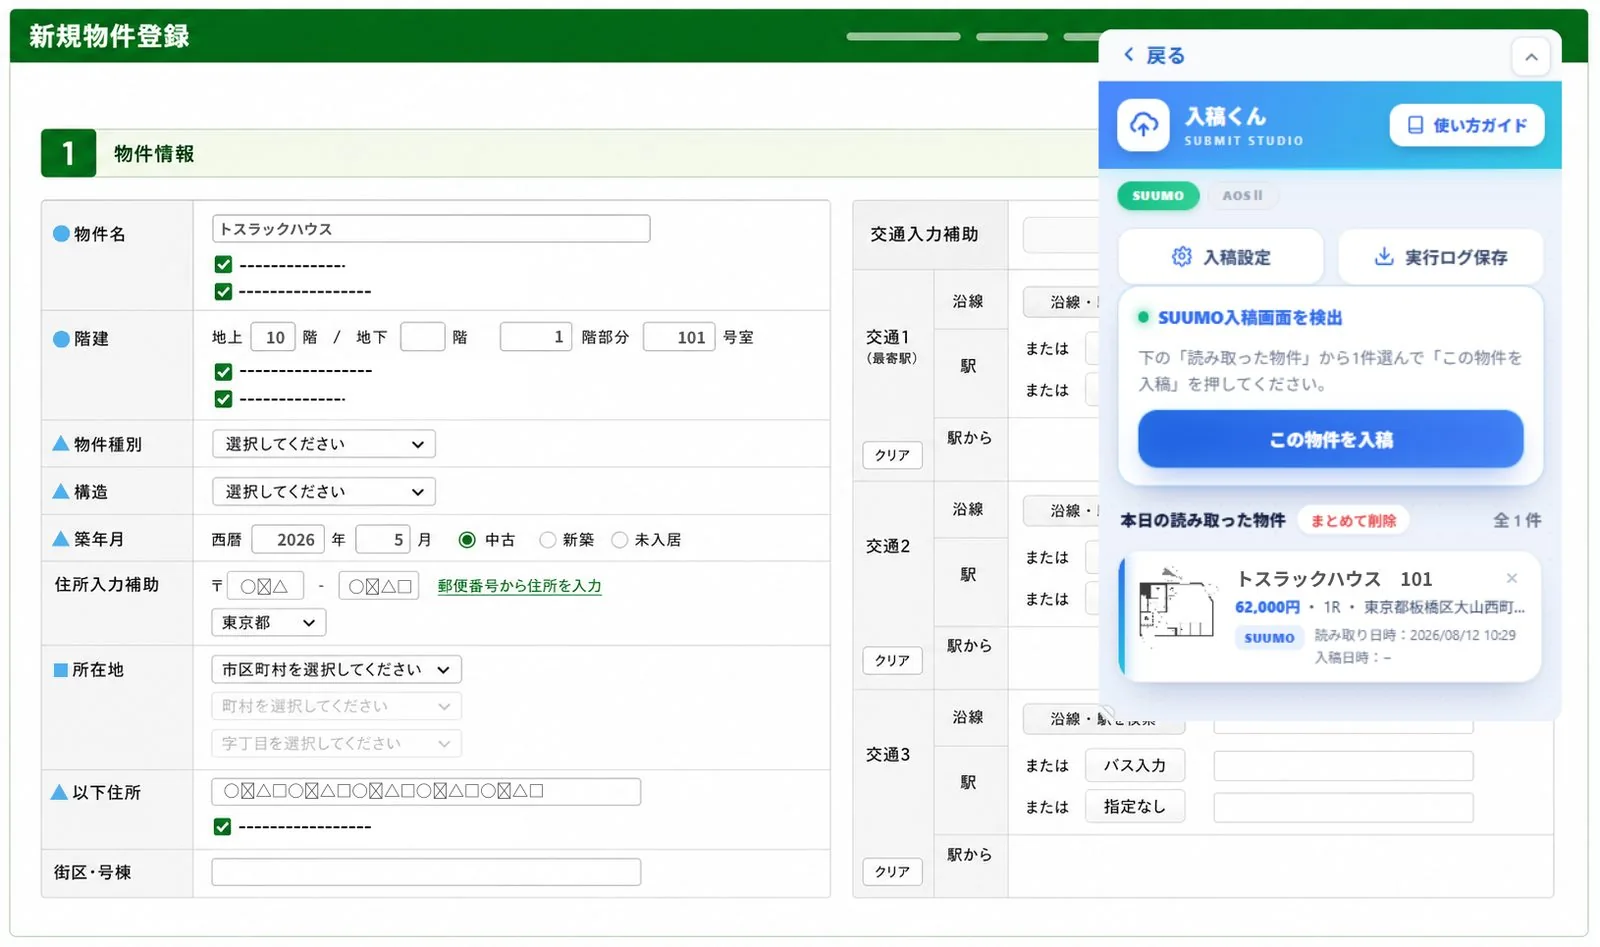Select the 未入居 radio button

(x=619, y=540)
